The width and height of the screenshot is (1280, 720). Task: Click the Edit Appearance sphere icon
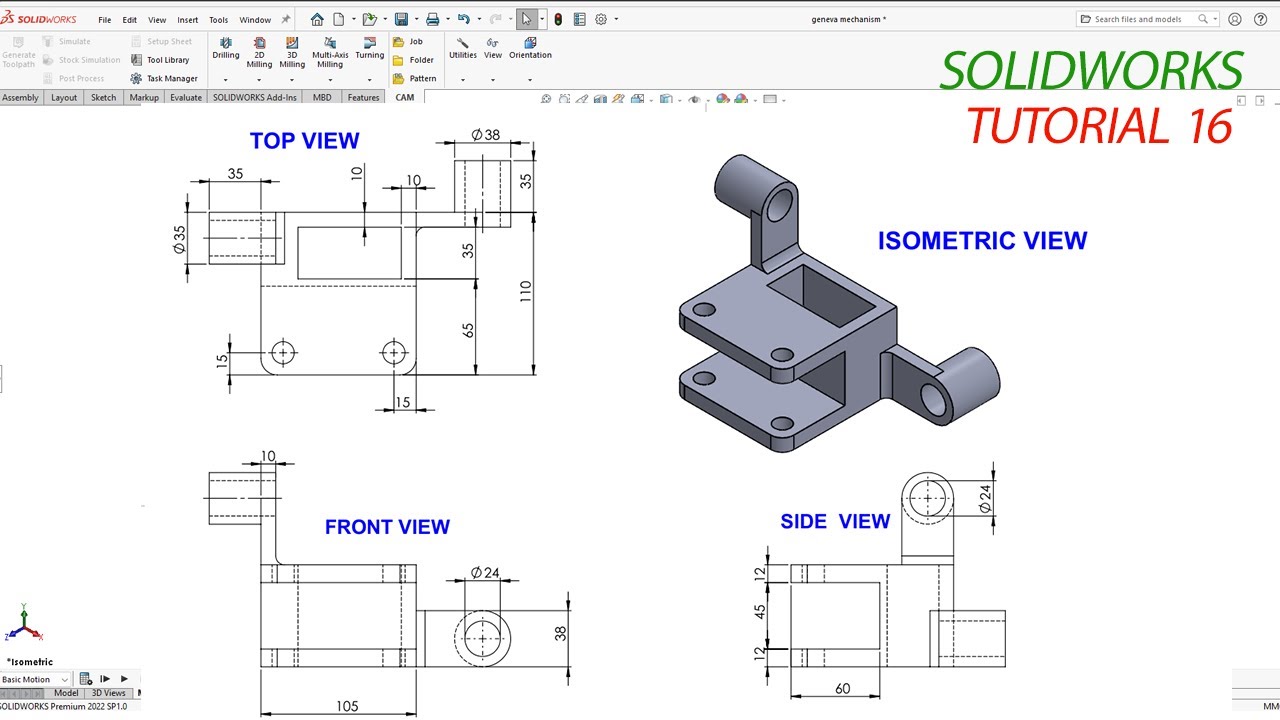tap(722, 99)
